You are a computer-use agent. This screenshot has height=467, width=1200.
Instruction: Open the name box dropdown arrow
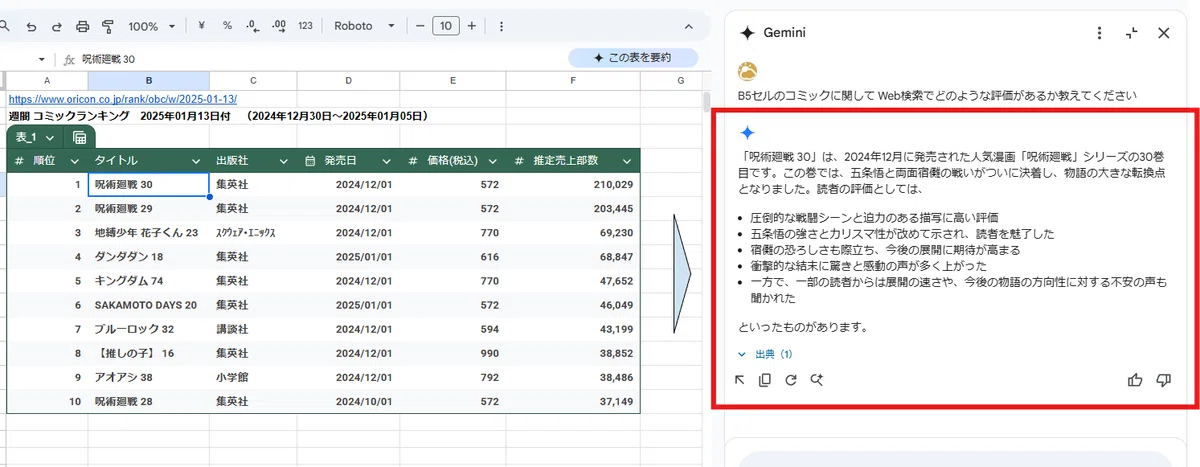42,59
